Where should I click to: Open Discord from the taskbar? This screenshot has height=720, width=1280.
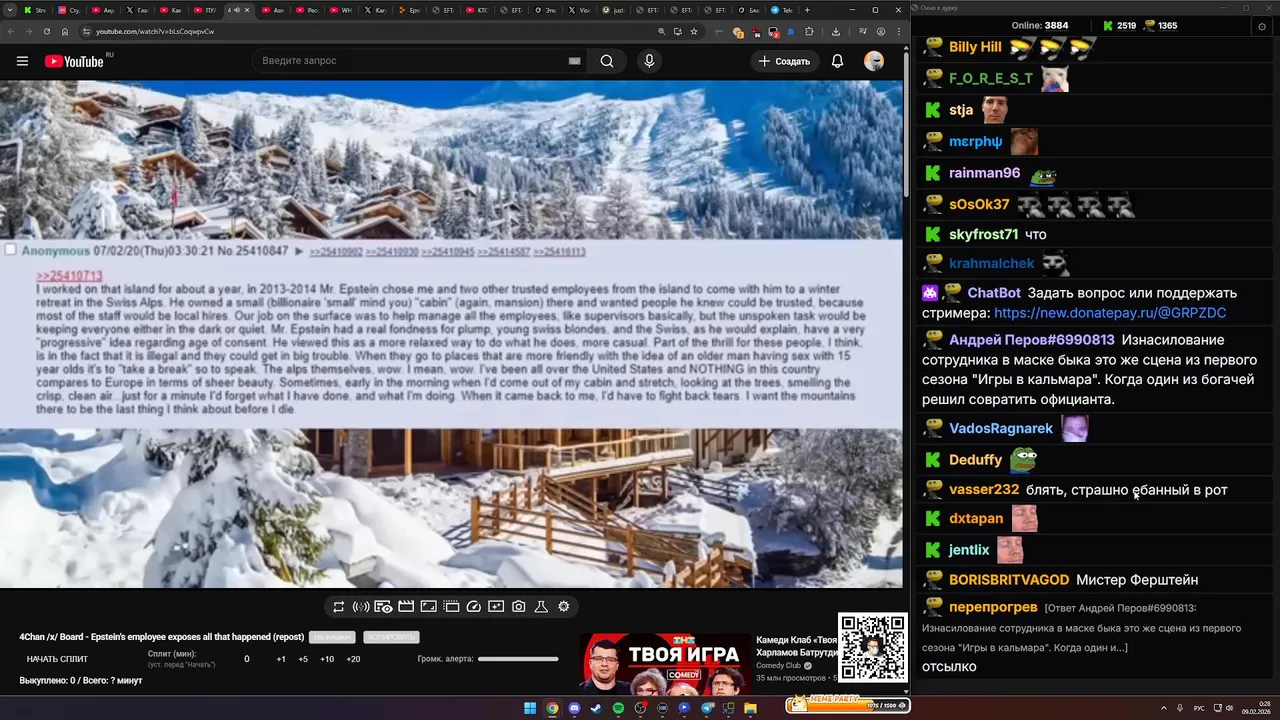(574, 708)
